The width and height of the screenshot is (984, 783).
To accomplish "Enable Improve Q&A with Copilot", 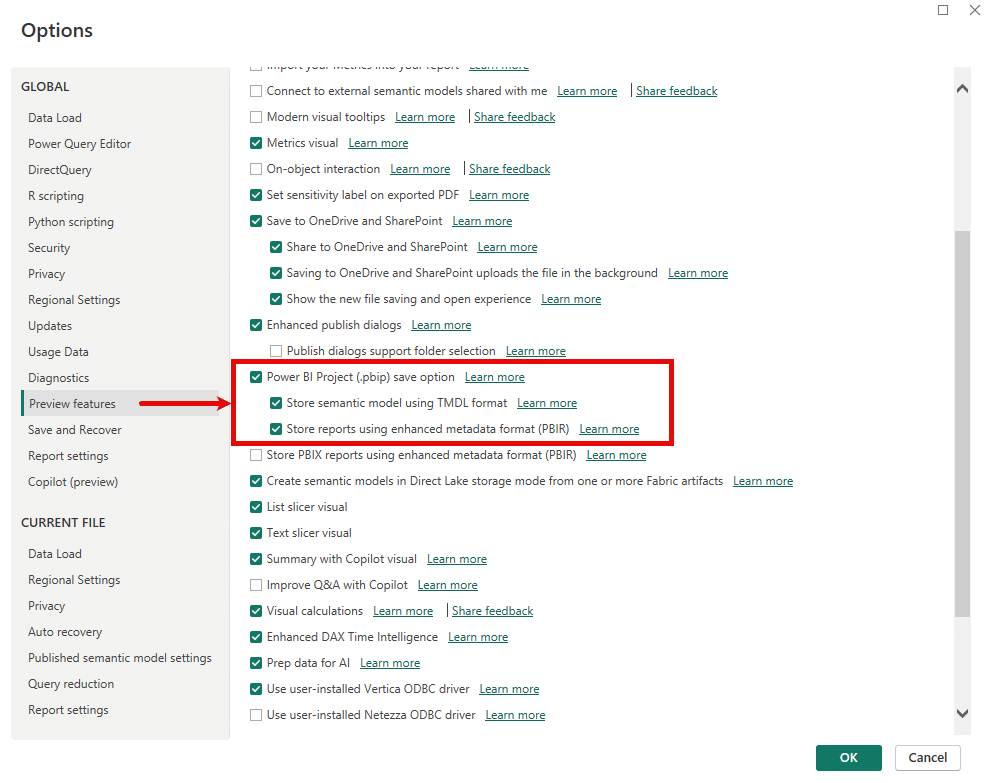I will point(256,584).
